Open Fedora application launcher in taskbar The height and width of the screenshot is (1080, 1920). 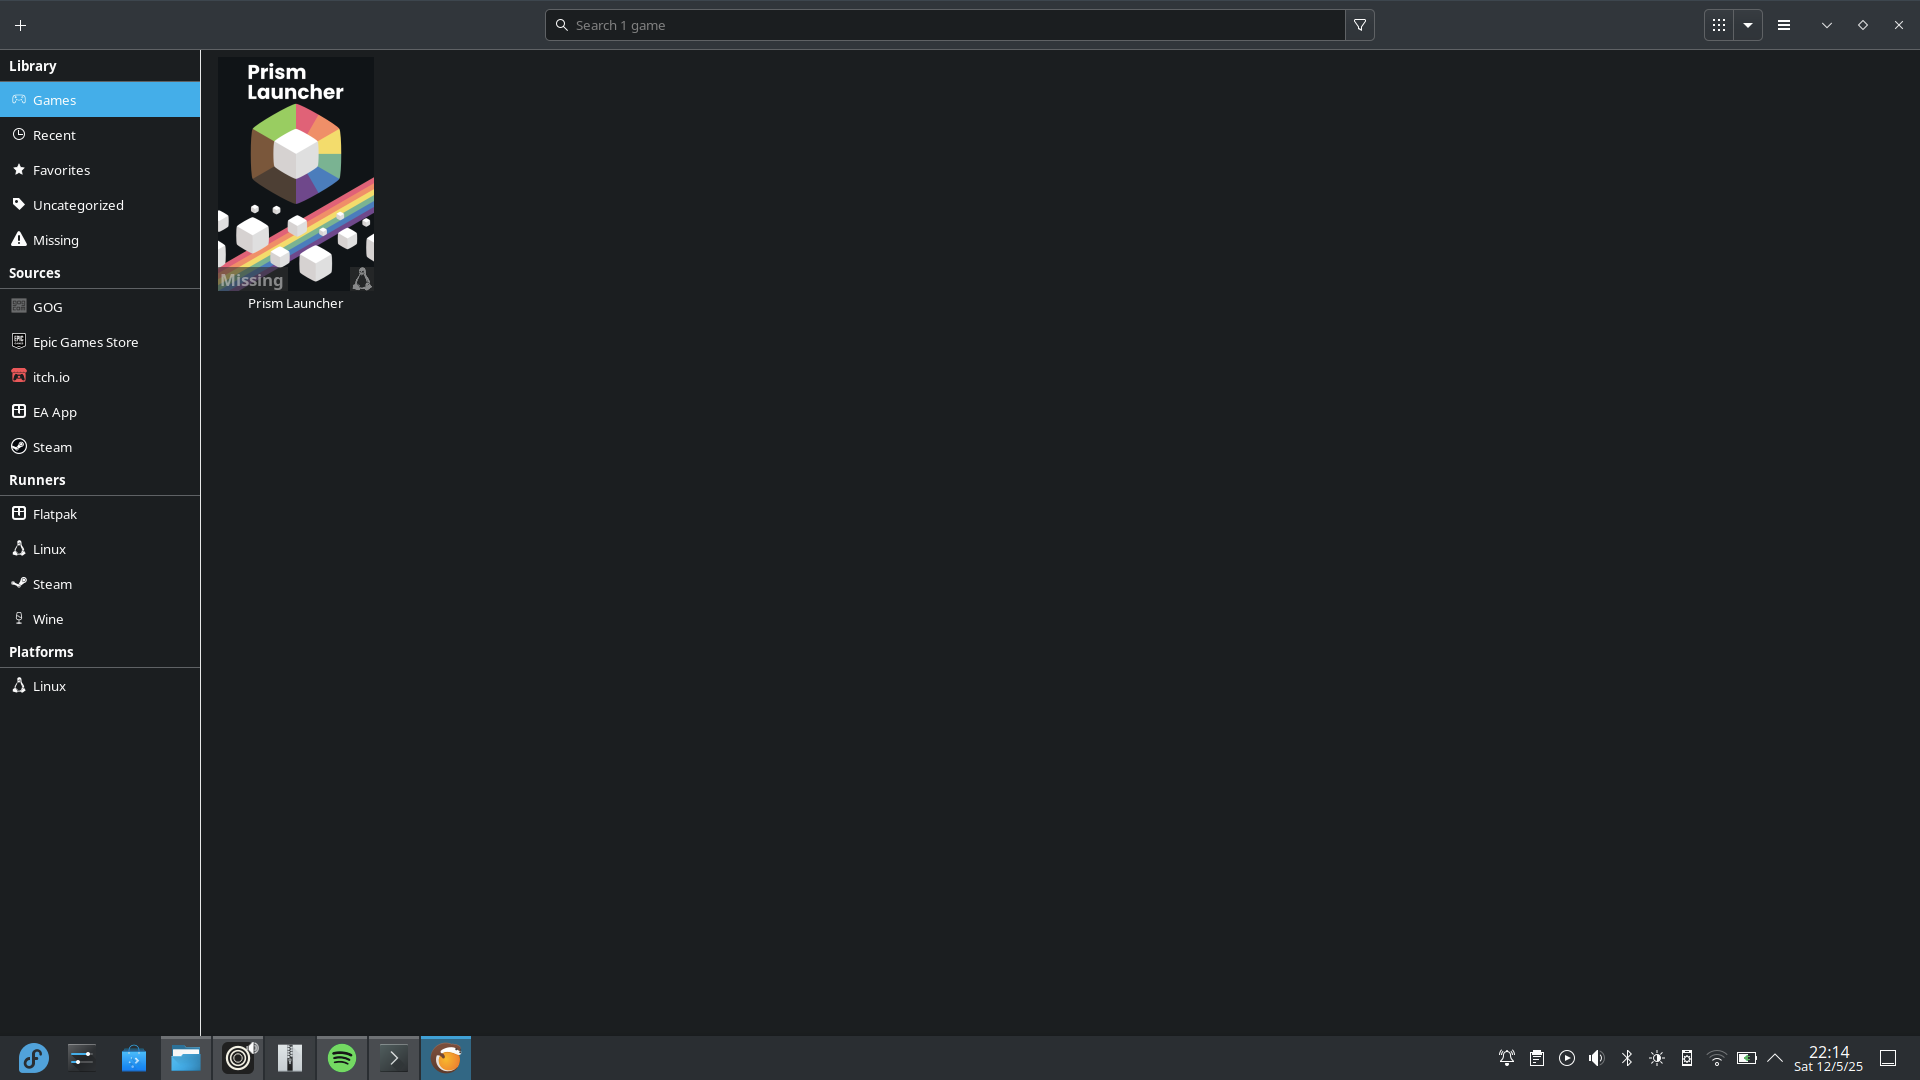34,1058
